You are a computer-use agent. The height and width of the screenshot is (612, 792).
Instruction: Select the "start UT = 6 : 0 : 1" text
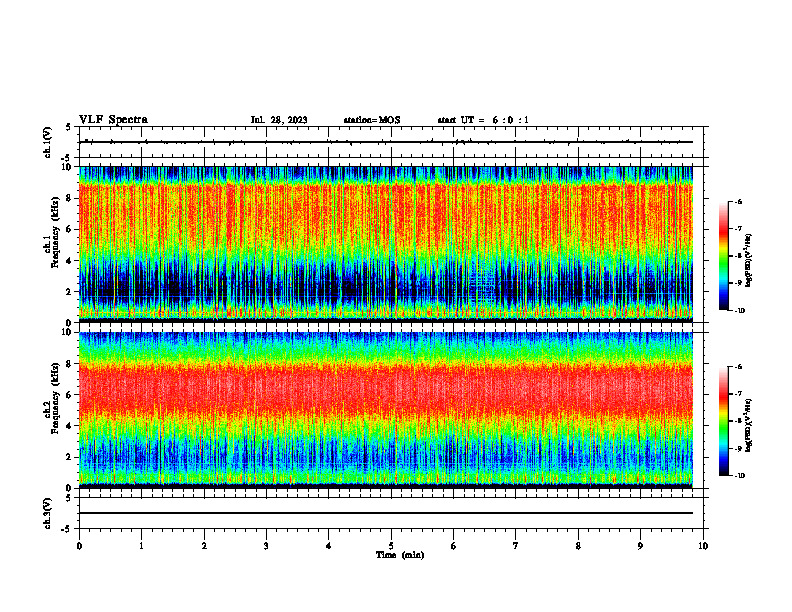[483, 120]
